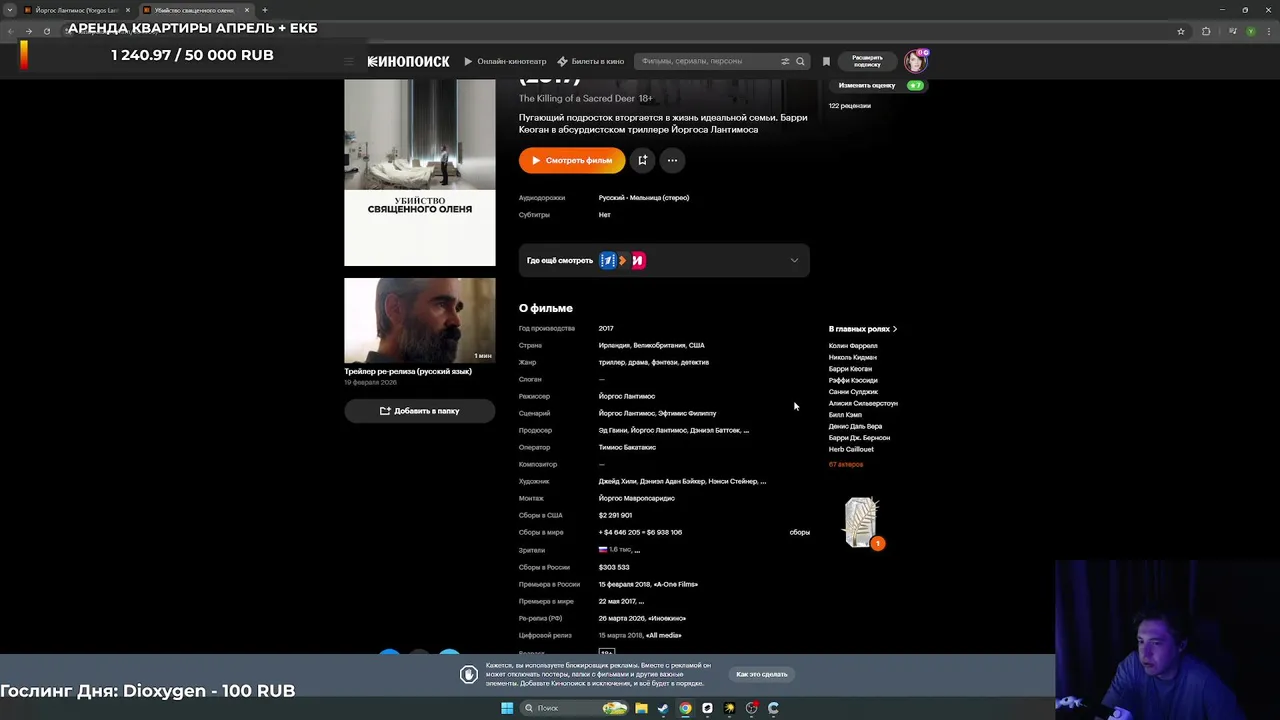Click the Cannes award palm branch icon
Image resolution: width=1280 pixels, height=720 pixels.
(x=861, y=522)
